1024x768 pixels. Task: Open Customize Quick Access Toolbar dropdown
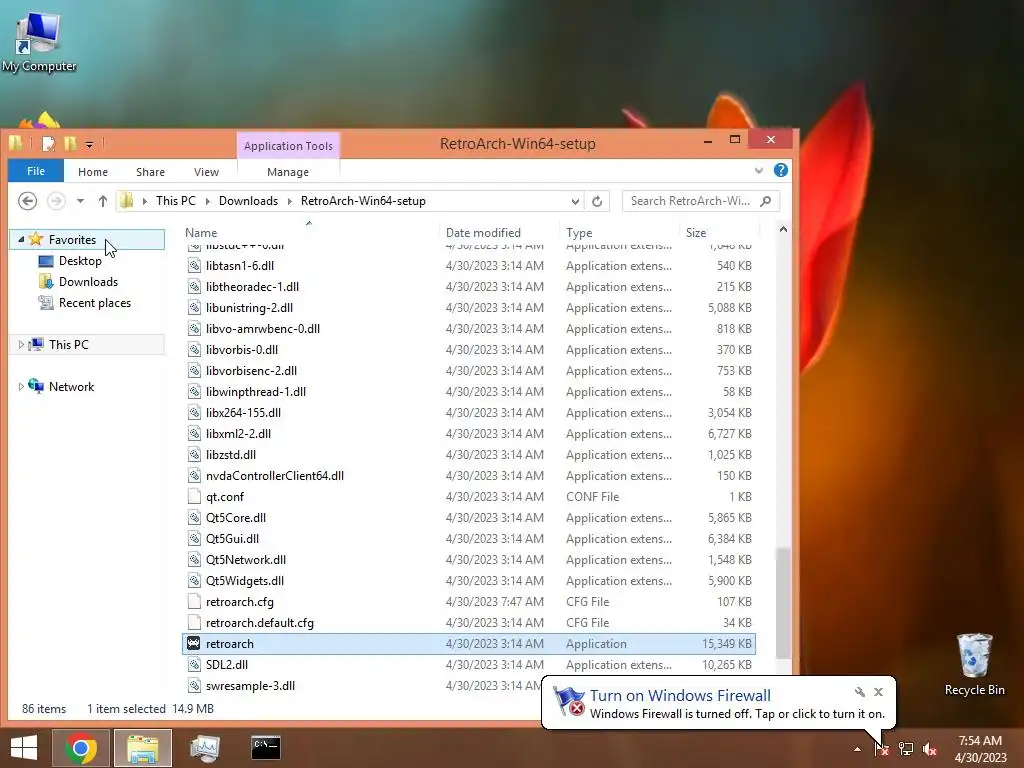(89, 144)
